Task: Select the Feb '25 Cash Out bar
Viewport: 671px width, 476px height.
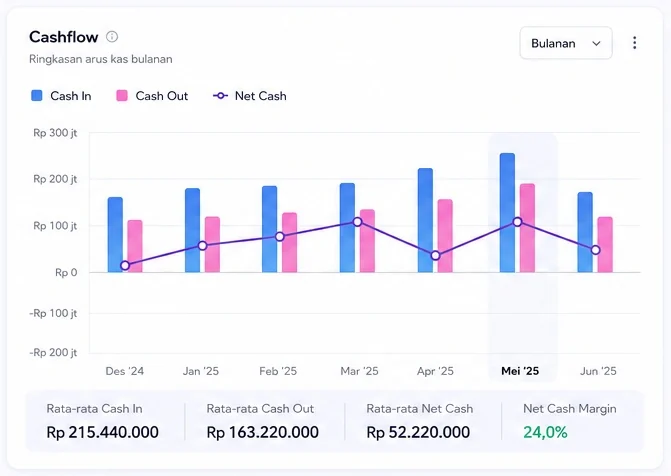Action: pos(289,242)
